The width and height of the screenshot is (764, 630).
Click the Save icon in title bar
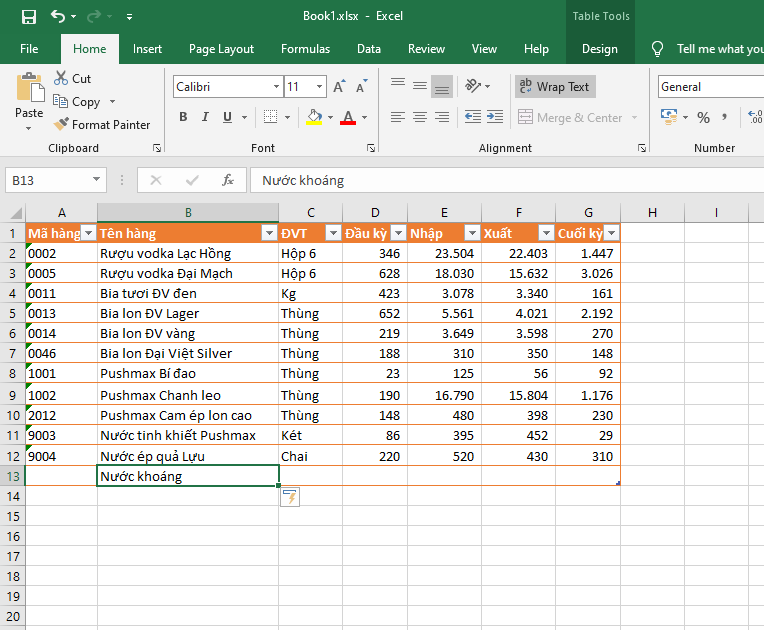click(x=28, y=17)
